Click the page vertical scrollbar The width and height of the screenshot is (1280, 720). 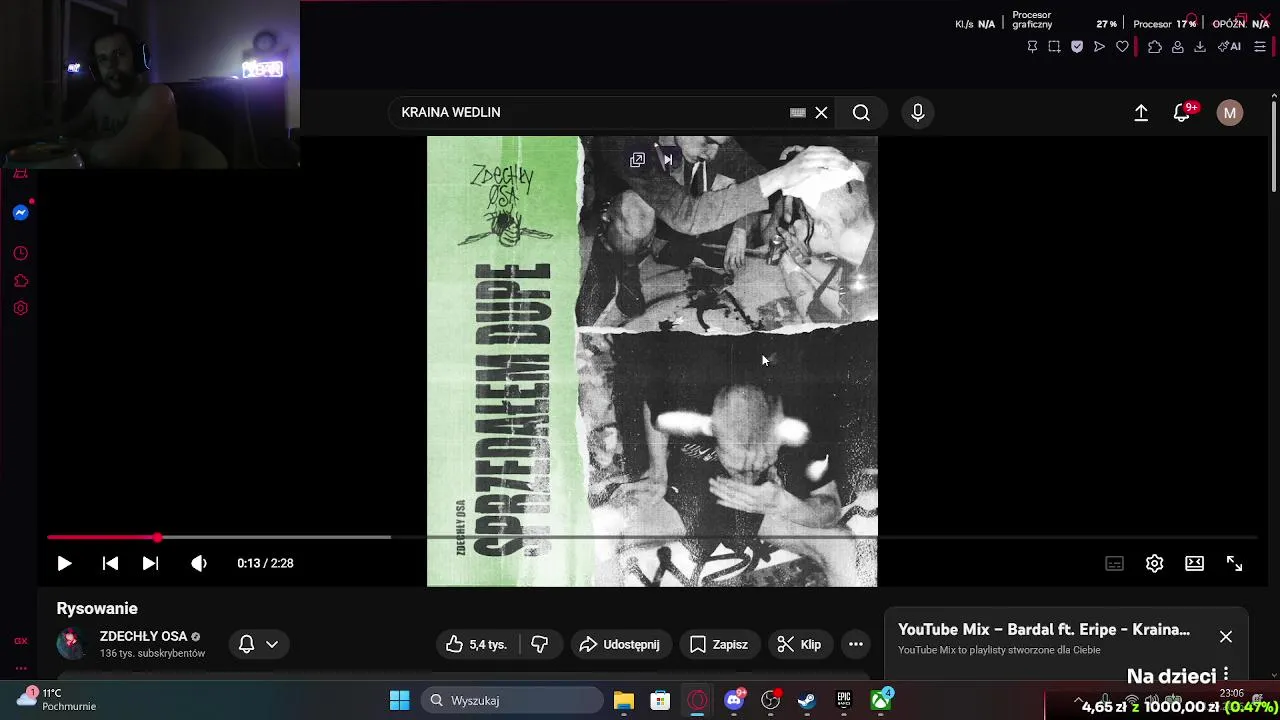[1273, 147]
